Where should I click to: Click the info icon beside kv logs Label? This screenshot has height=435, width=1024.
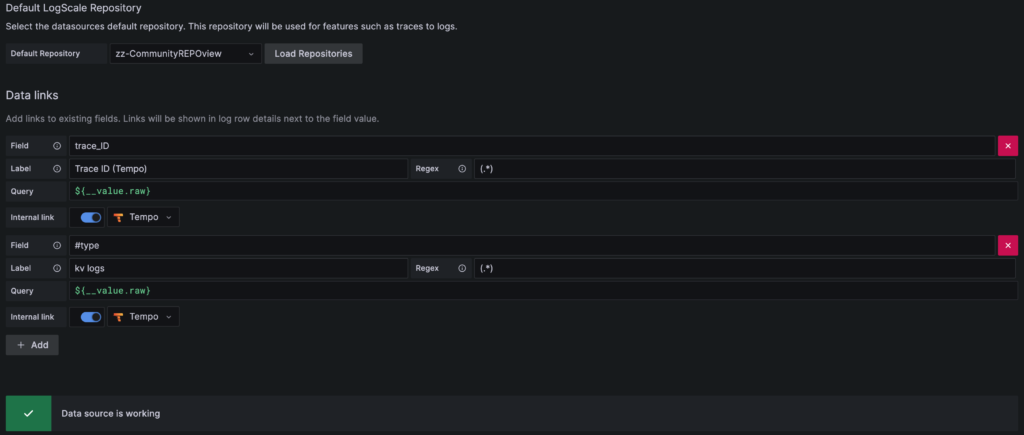pyautogui.click(x=57, y=268)
